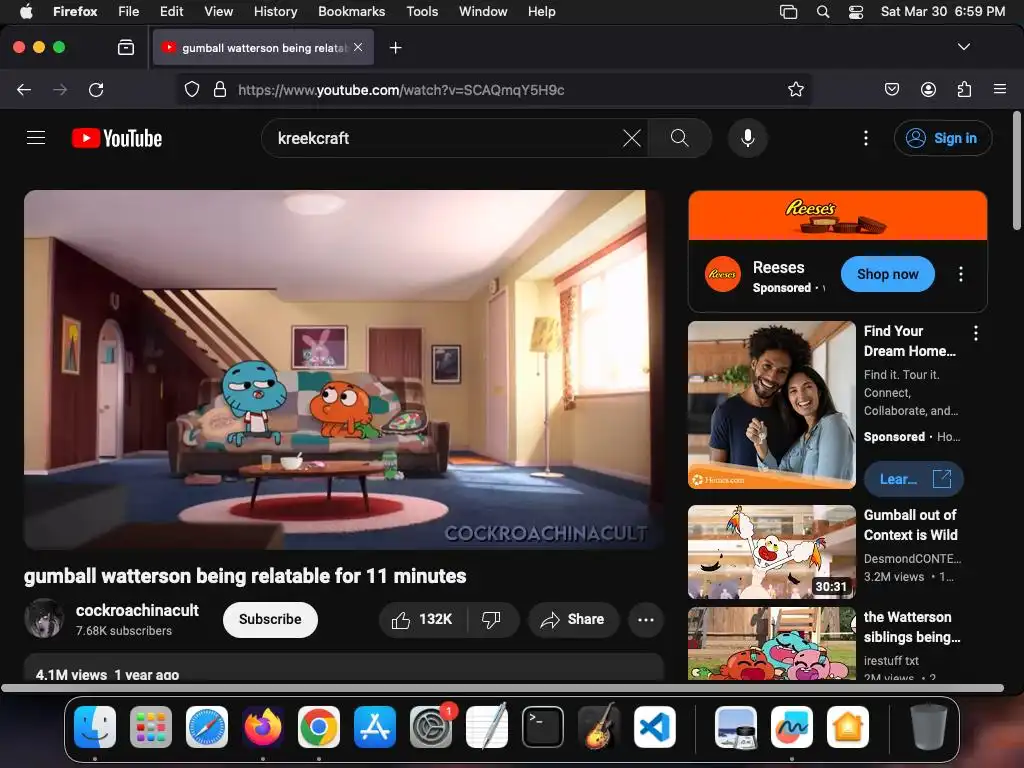This screenshot has height=768, width=1024.
Task: Open three-dot menu on Reeses ad
Action: [961, 274]
